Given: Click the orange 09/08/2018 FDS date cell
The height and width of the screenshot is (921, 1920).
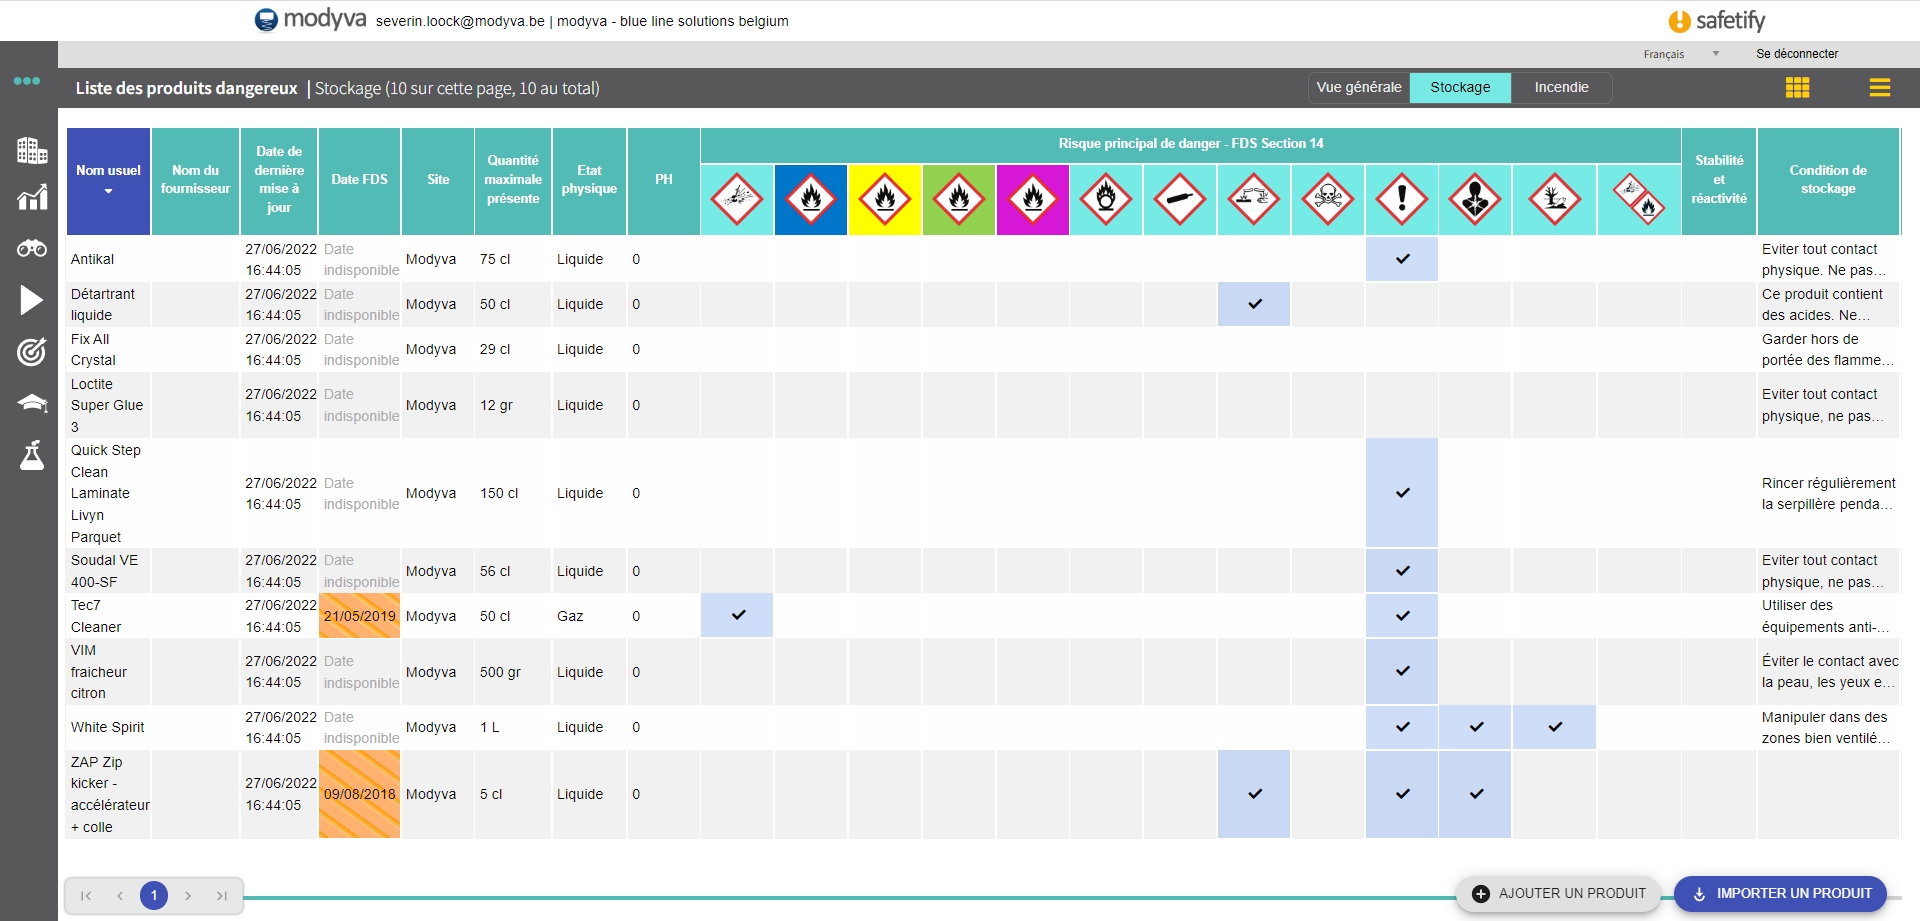Looking at the screenshot, I should point(360,794).
